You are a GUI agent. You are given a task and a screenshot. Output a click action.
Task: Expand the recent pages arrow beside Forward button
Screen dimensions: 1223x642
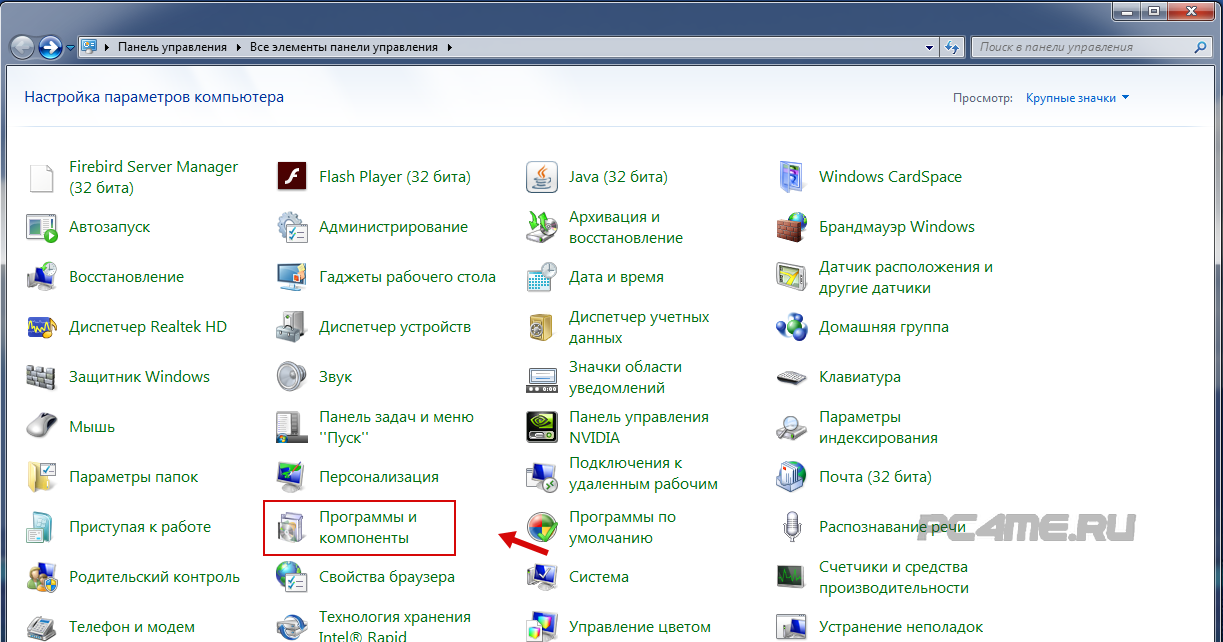[x=70, y=47]
